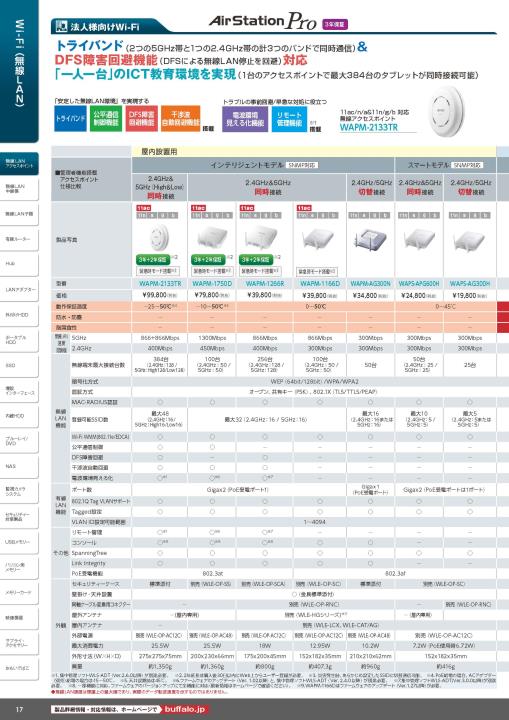
Task: Click the SNMP対応 tag beside インテリジェントモデル
Action: pos(303,165)
